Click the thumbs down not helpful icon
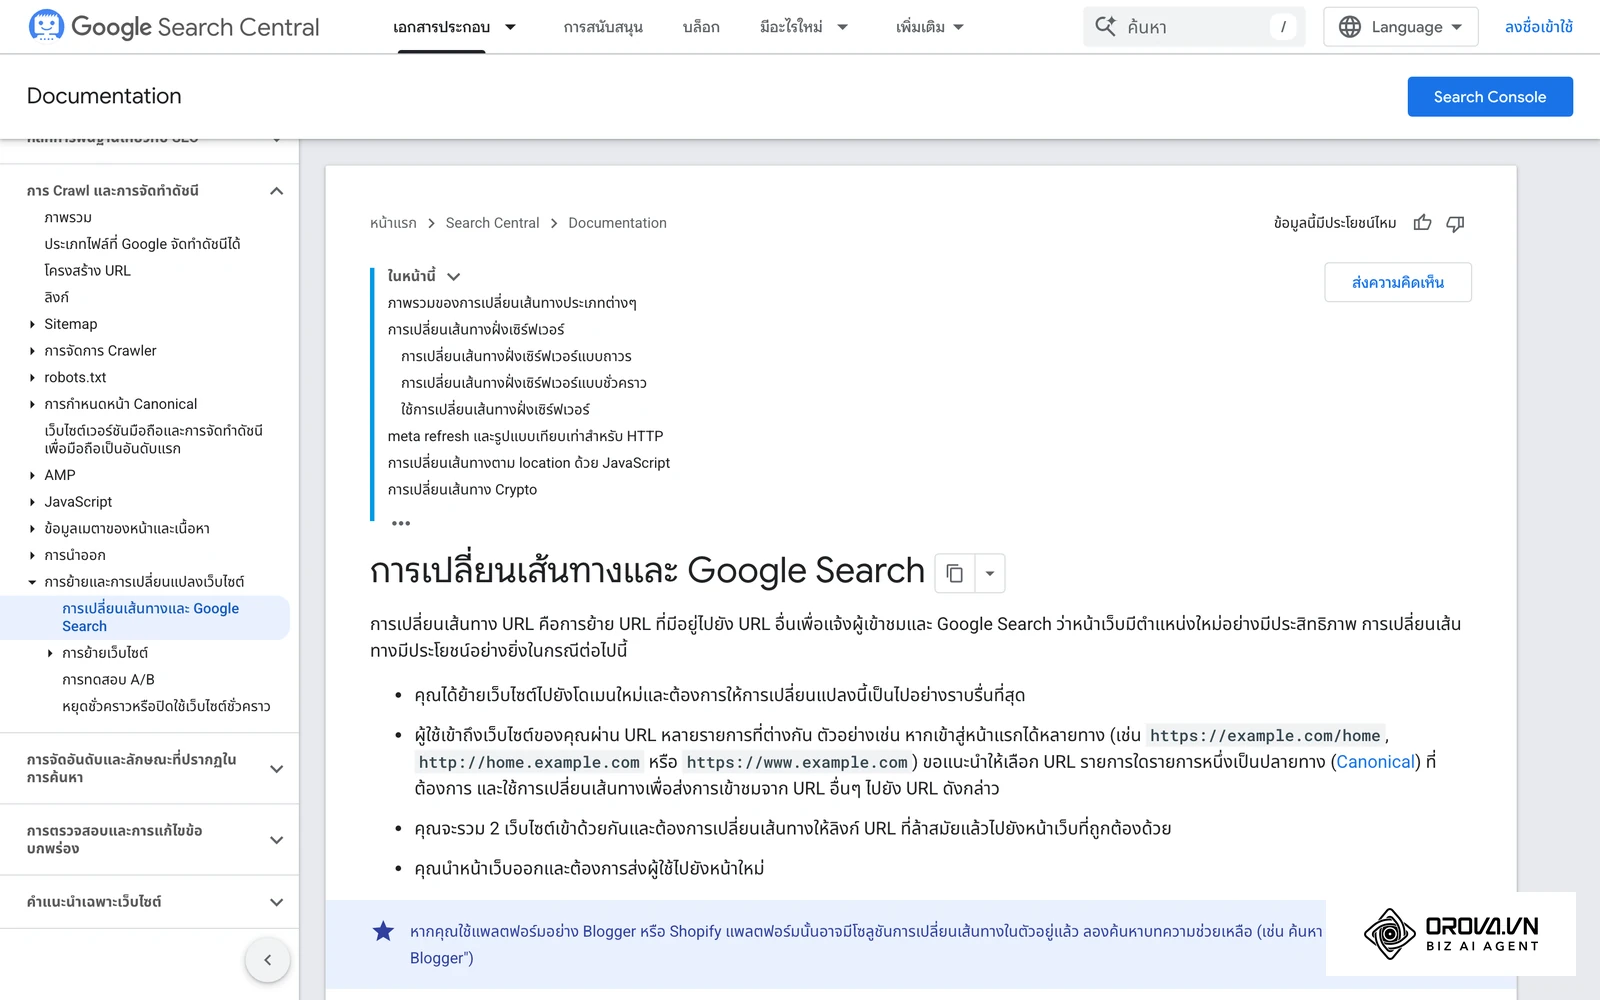Image resolution: width=1600 pixels, height=1000 pixels. pyautogui.click(x=1455, y=223)
